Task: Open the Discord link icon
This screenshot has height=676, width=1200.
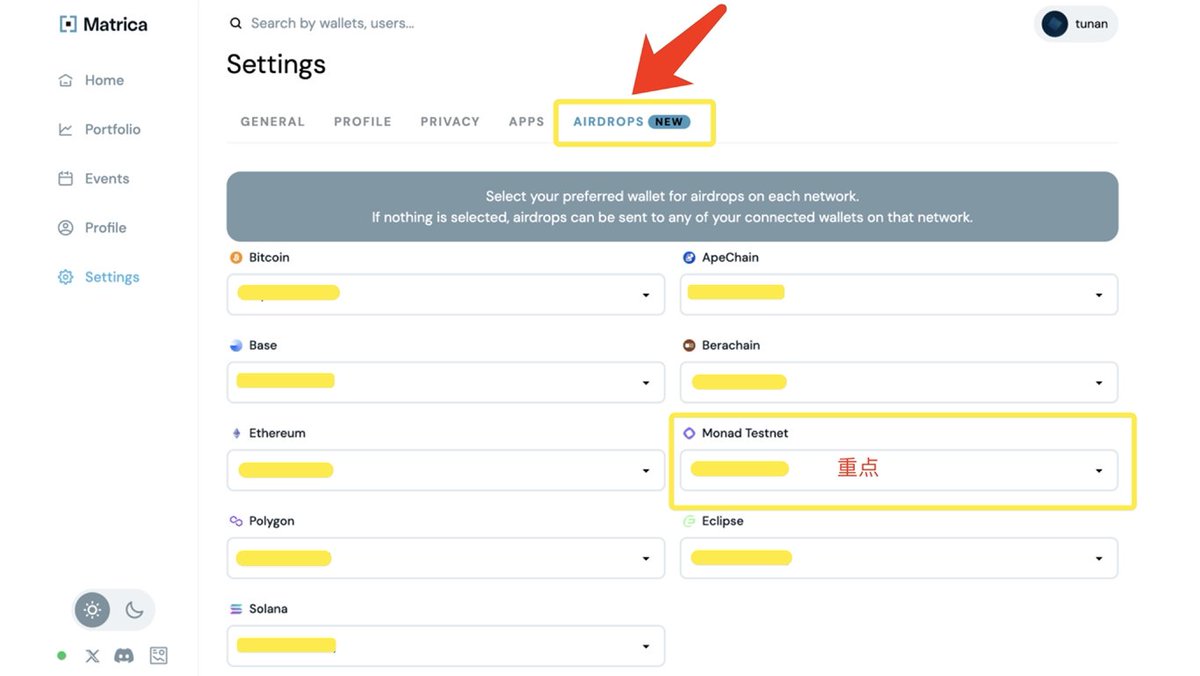Action: point(124,656)
